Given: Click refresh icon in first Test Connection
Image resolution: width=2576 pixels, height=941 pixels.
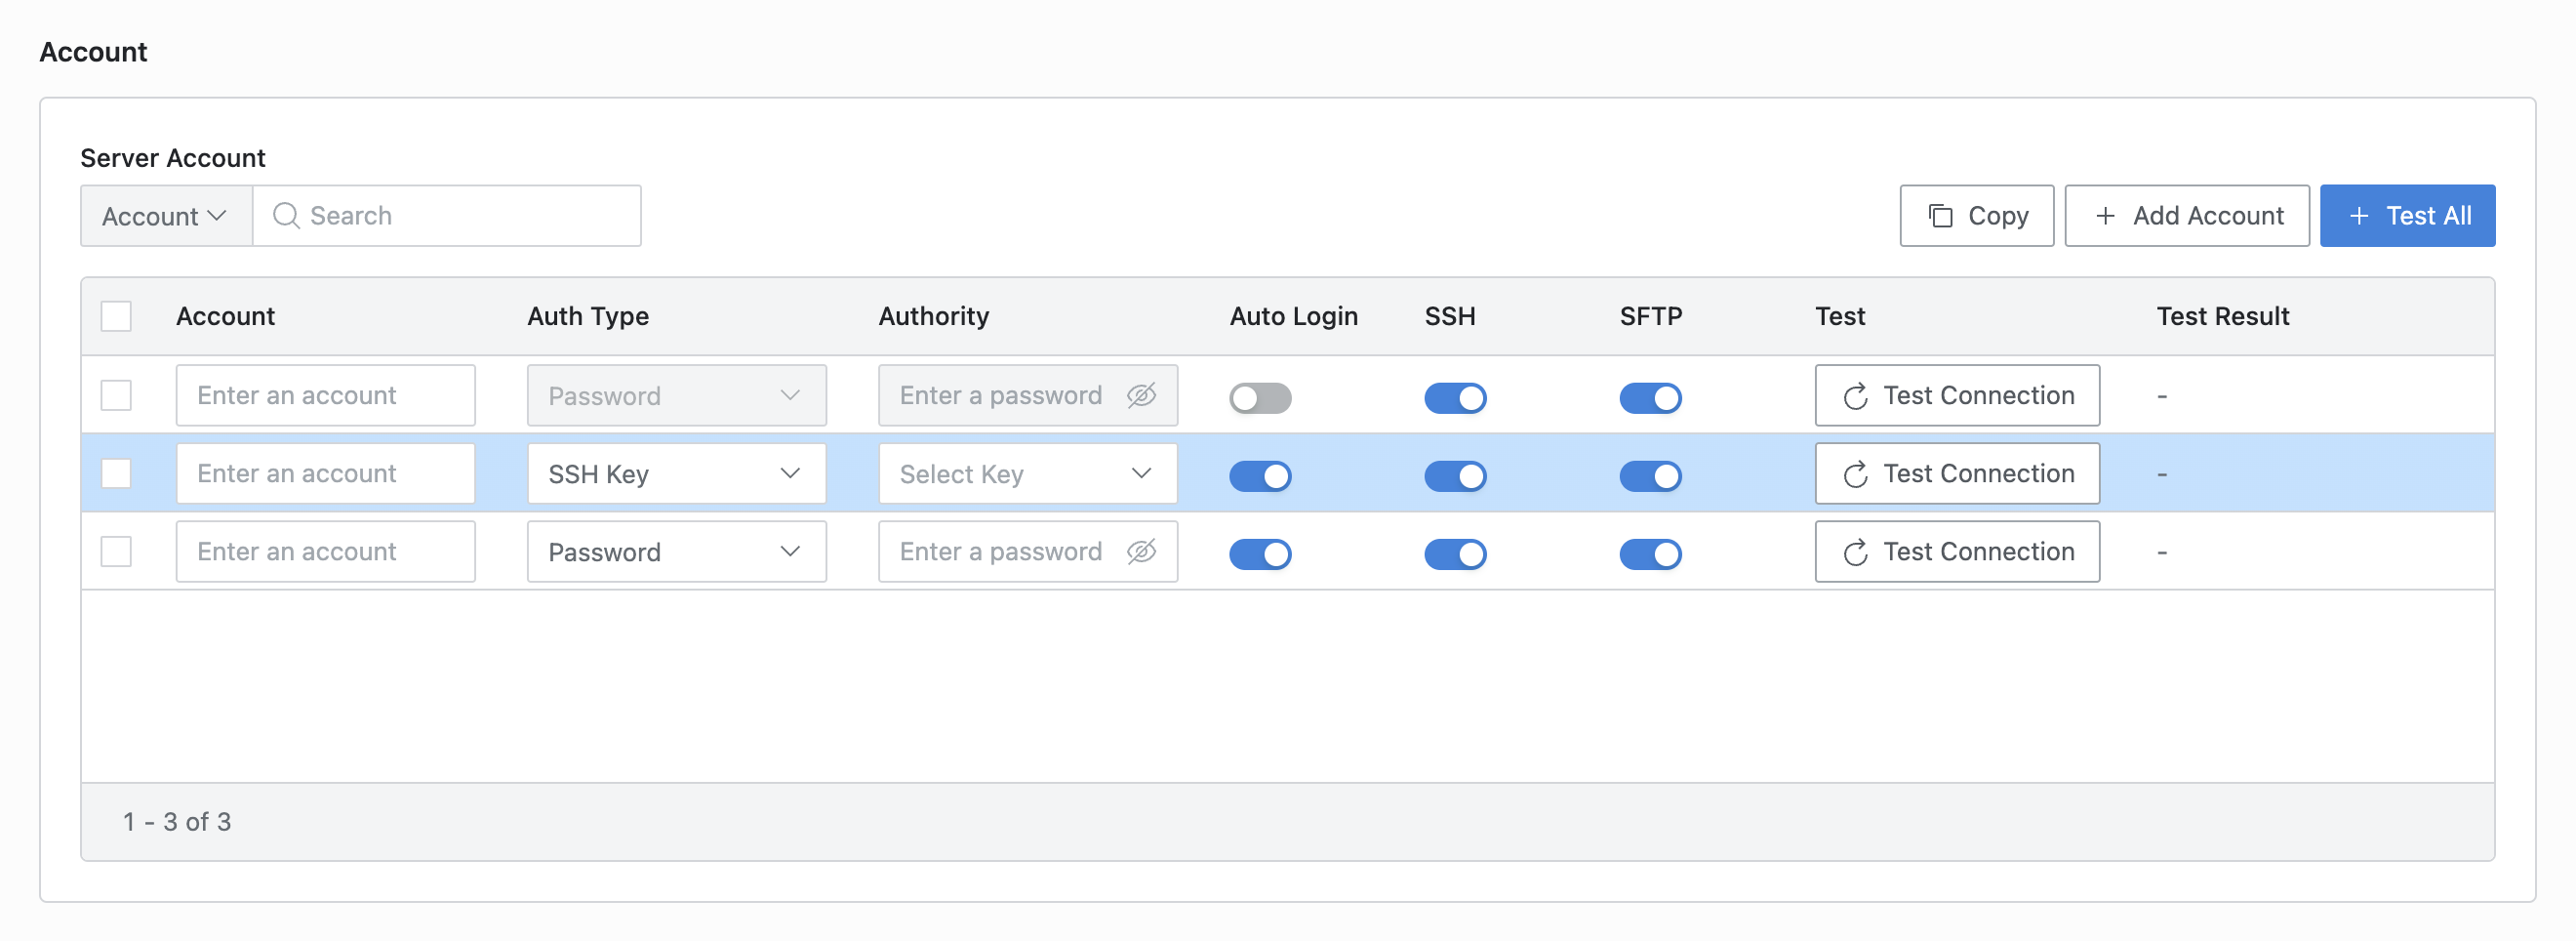Looking at the screenshot, I should [x=1855, y=397].
